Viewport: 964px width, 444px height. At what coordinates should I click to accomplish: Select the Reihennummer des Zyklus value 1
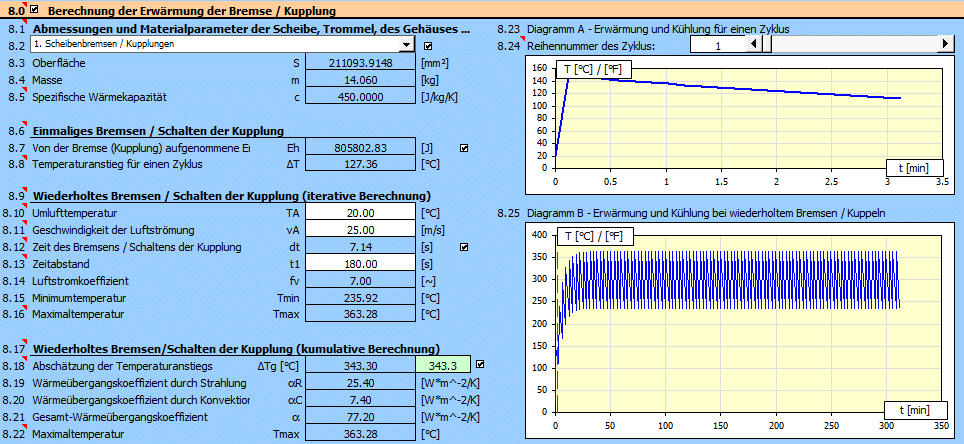pyautogui.click(x=717, y=46)
